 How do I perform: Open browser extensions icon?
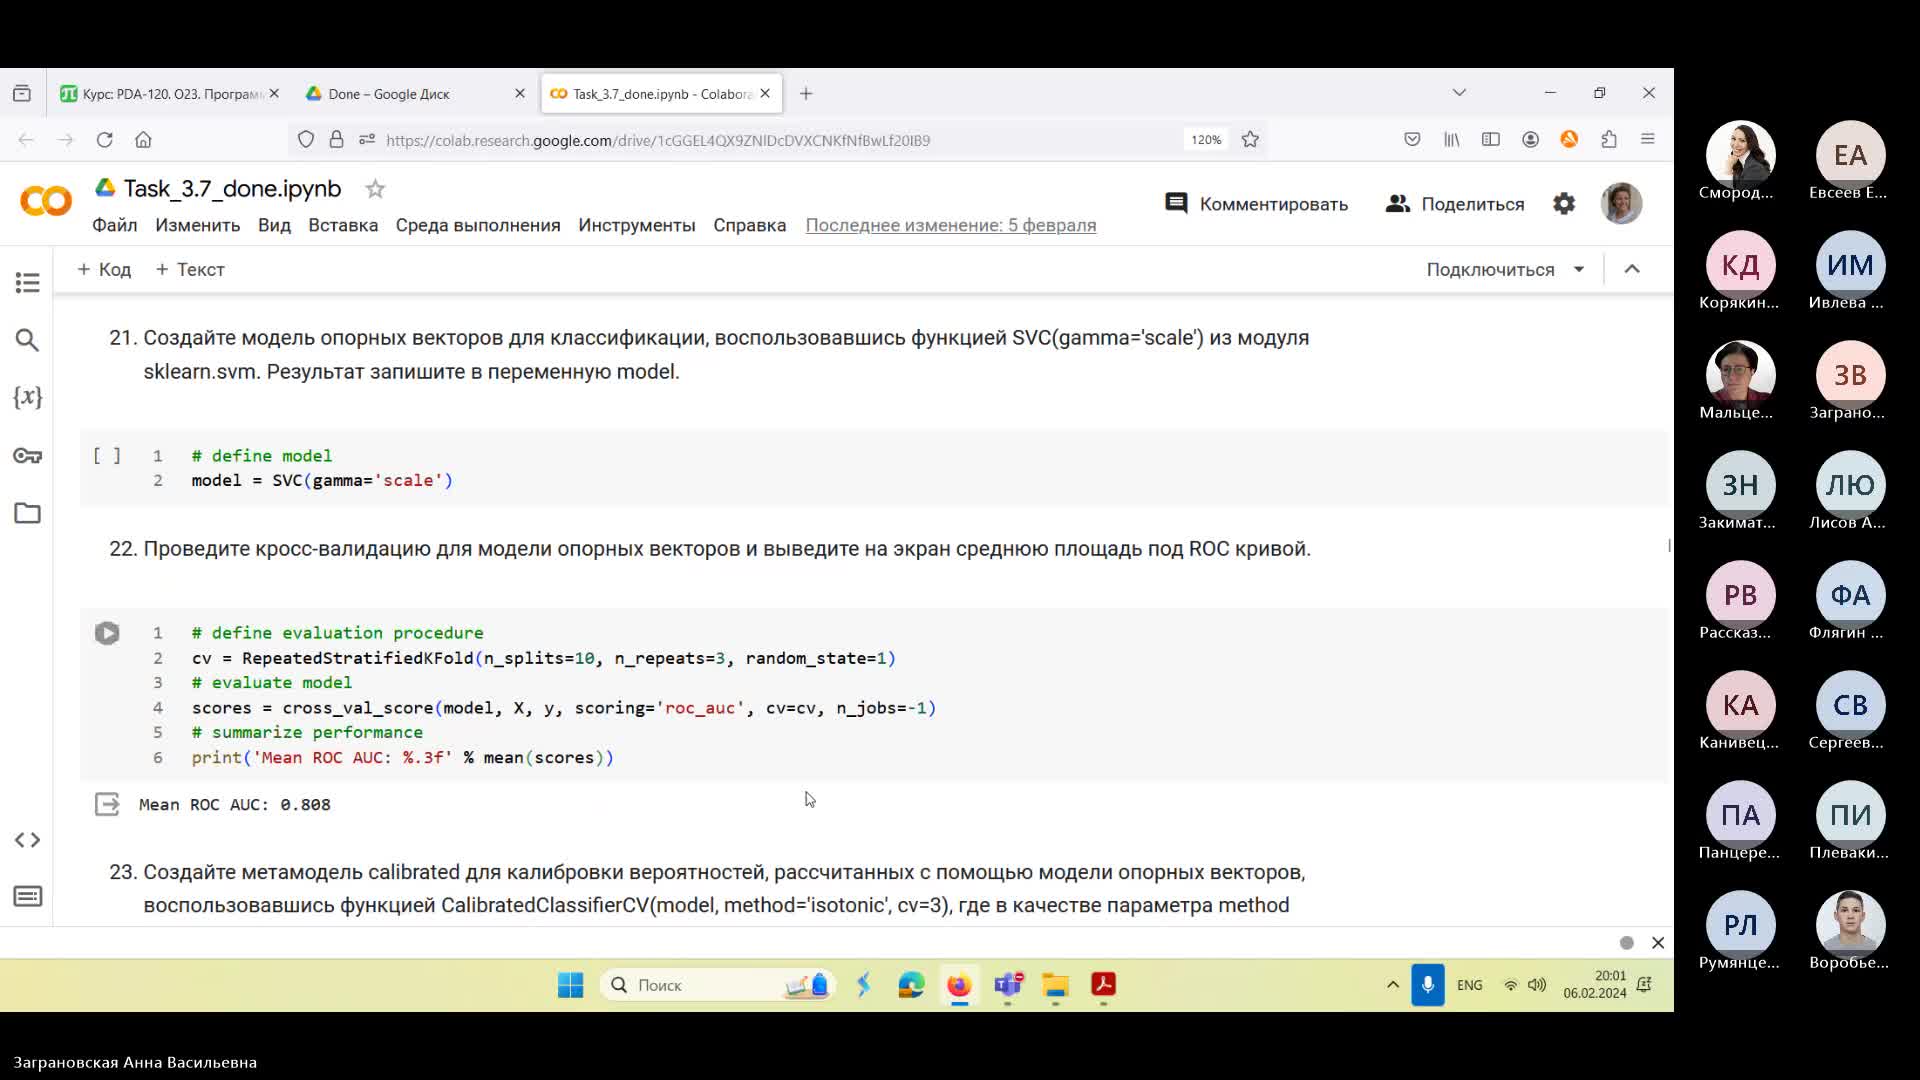tap(1609, 140)
